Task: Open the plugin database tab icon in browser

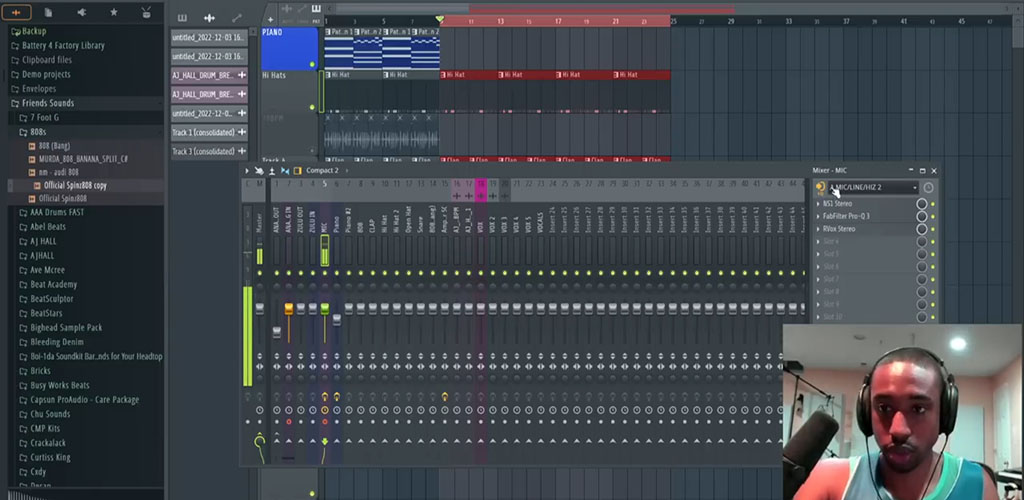Action: (82, 12)
